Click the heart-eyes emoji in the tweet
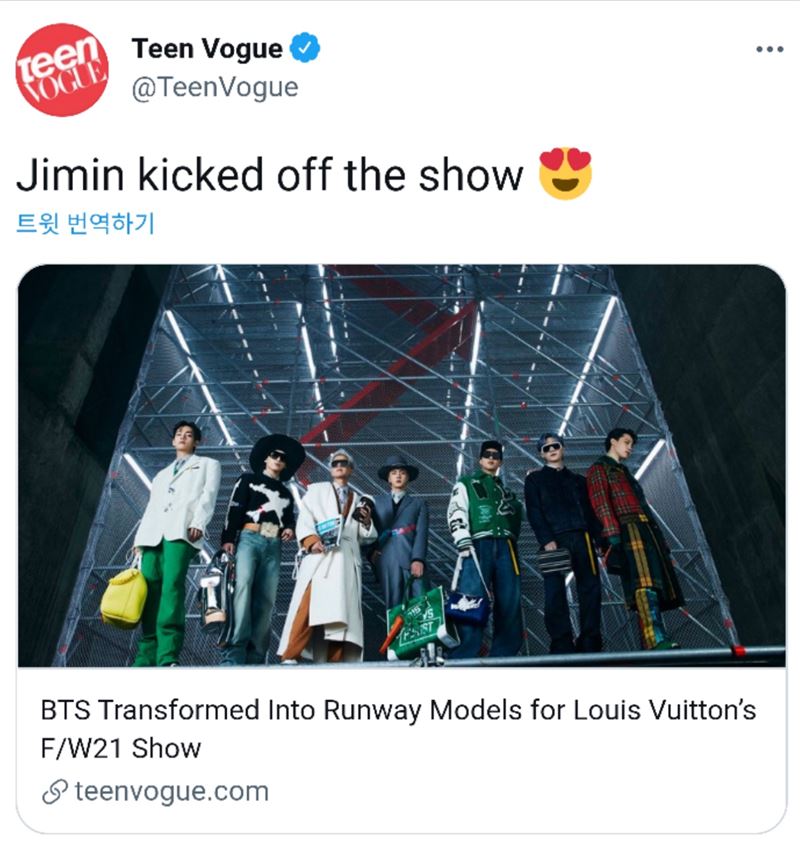This screenshot has width=800, height=848. coord(566,174)
